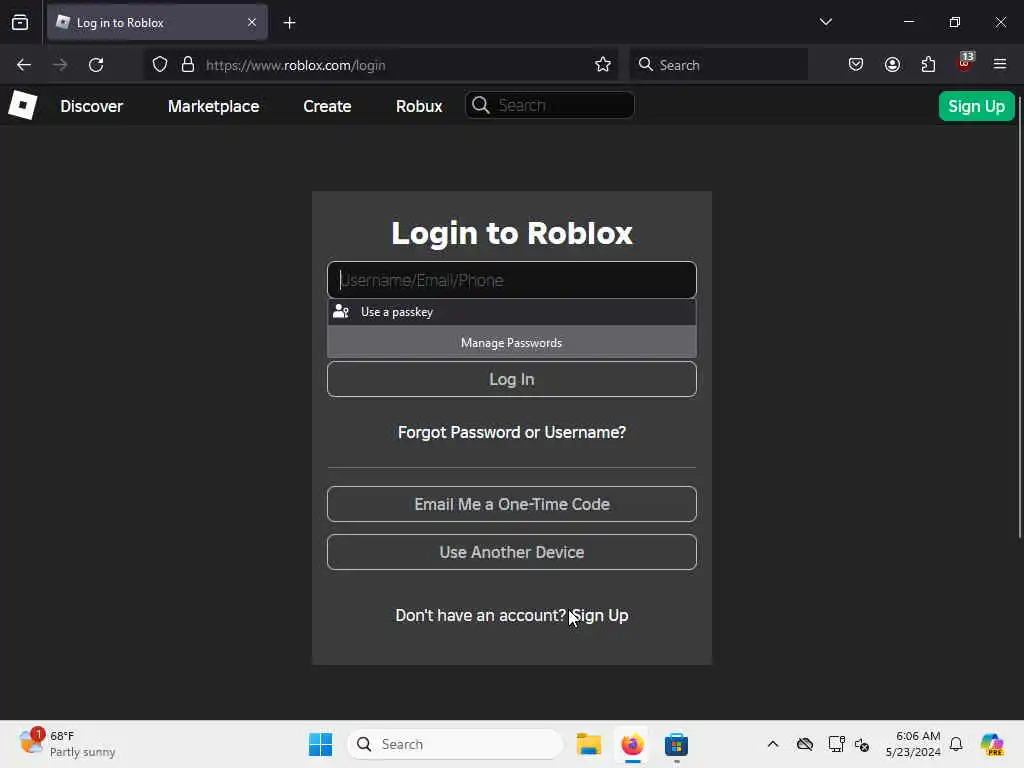1024x768 pixels.
Task: Expand the list all tabs chevron
Action: 825,22
